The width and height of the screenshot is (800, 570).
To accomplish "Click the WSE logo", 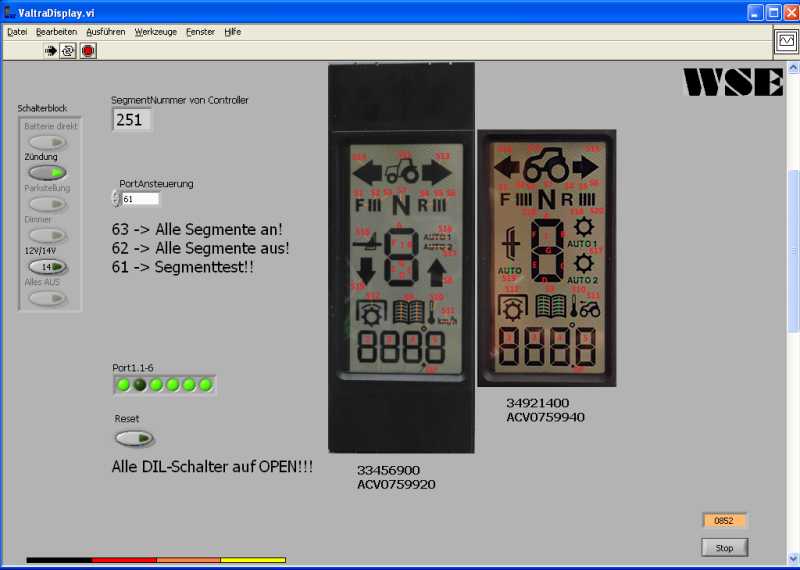I will pyautogui.click(x=733, y=82).
